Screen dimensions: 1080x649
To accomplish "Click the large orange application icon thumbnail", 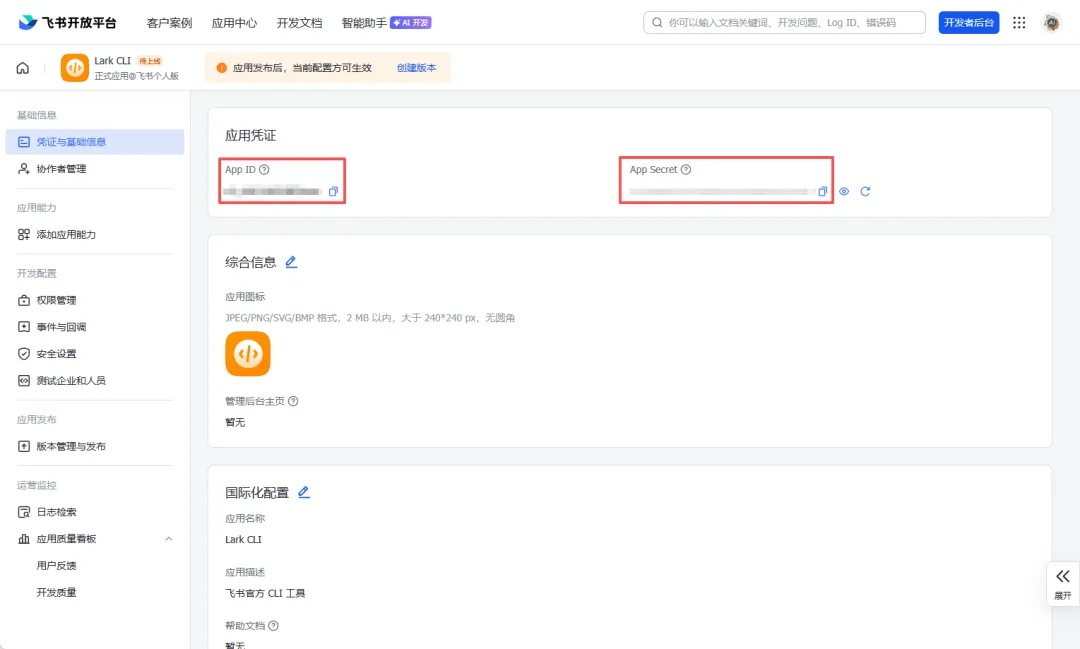I will click(248, 353).
